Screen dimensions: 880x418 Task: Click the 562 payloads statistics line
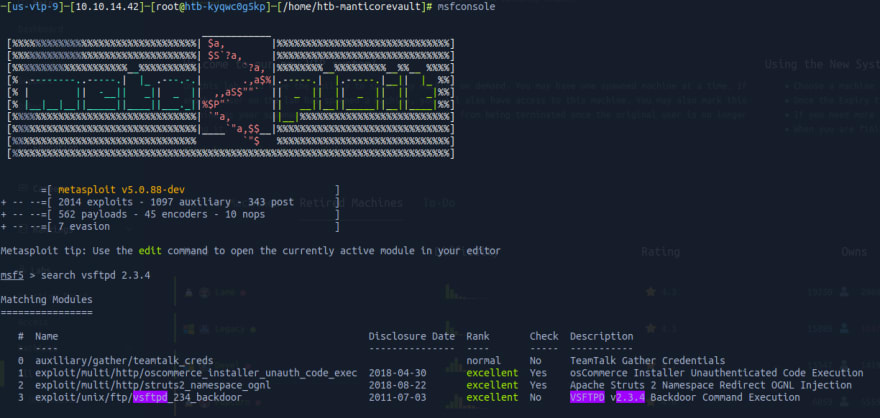[162, 214]
